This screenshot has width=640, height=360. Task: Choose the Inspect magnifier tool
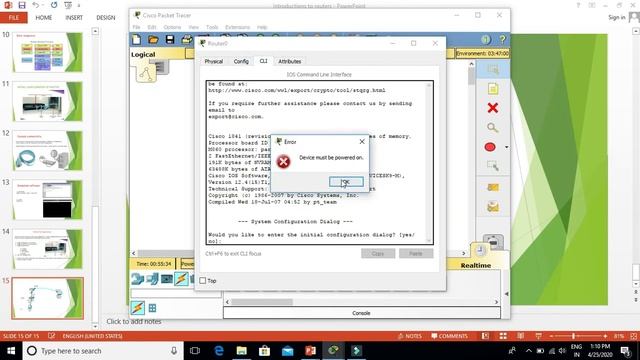[x=493, y=128]
